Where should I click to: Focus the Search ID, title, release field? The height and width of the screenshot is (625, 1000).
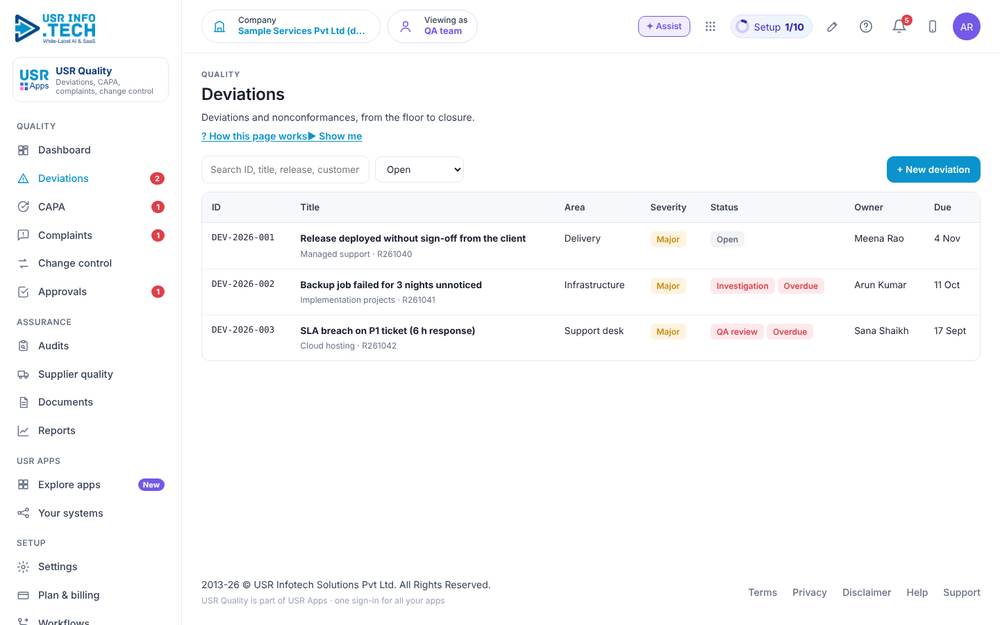click(285, 170)
